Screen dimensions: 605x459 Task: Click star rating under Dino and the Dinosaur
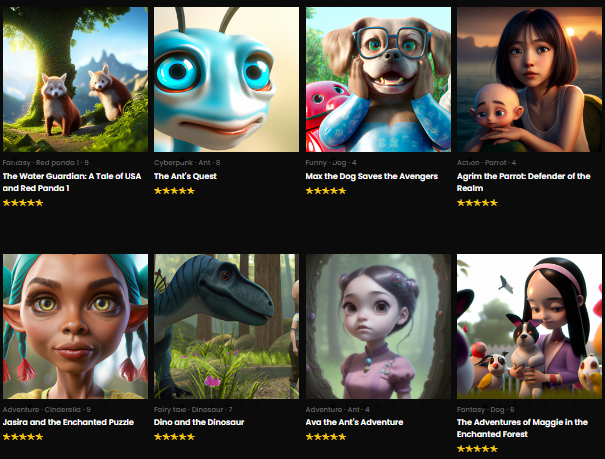tap(174, 437)
